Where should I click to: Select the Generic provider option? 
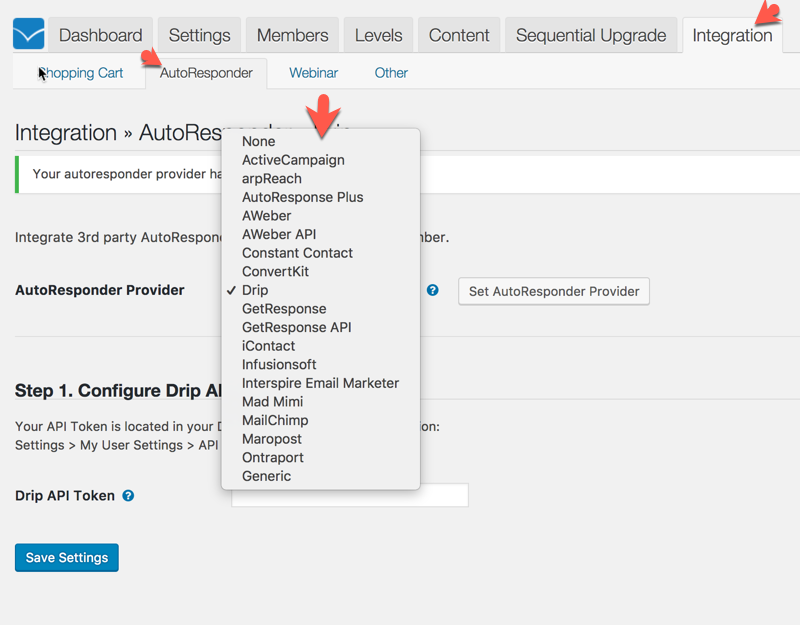pos(320,476)
